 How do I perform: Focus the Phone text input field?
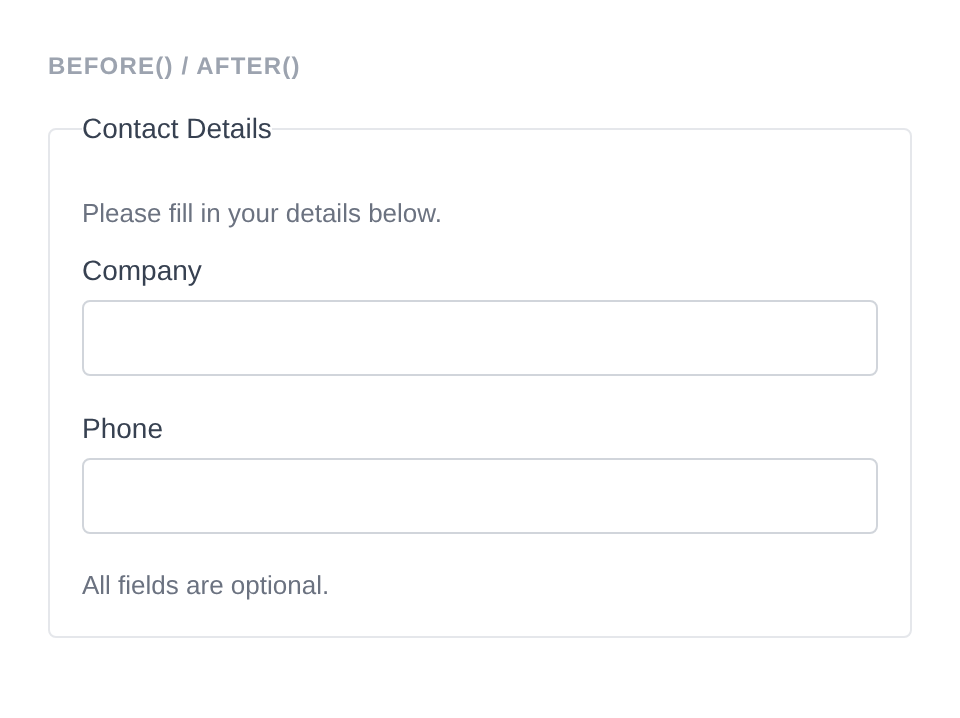(480, 496)
